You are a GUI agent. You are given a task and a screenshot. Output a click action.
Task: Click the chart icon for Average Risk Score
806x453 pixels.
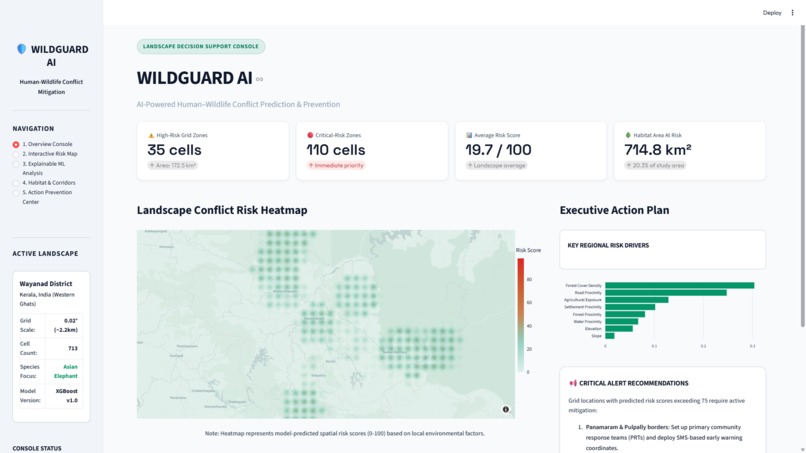coord(469,135)
